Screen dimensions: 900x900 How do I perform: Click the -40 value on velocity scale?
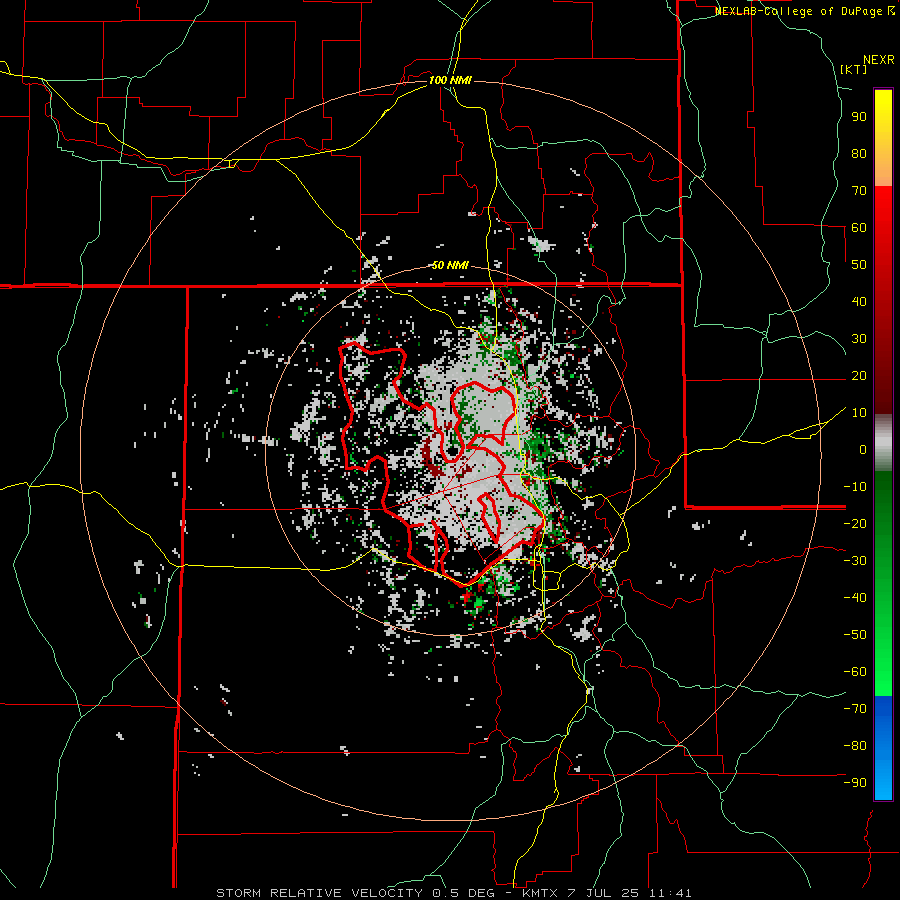click(x=855, y=598)
